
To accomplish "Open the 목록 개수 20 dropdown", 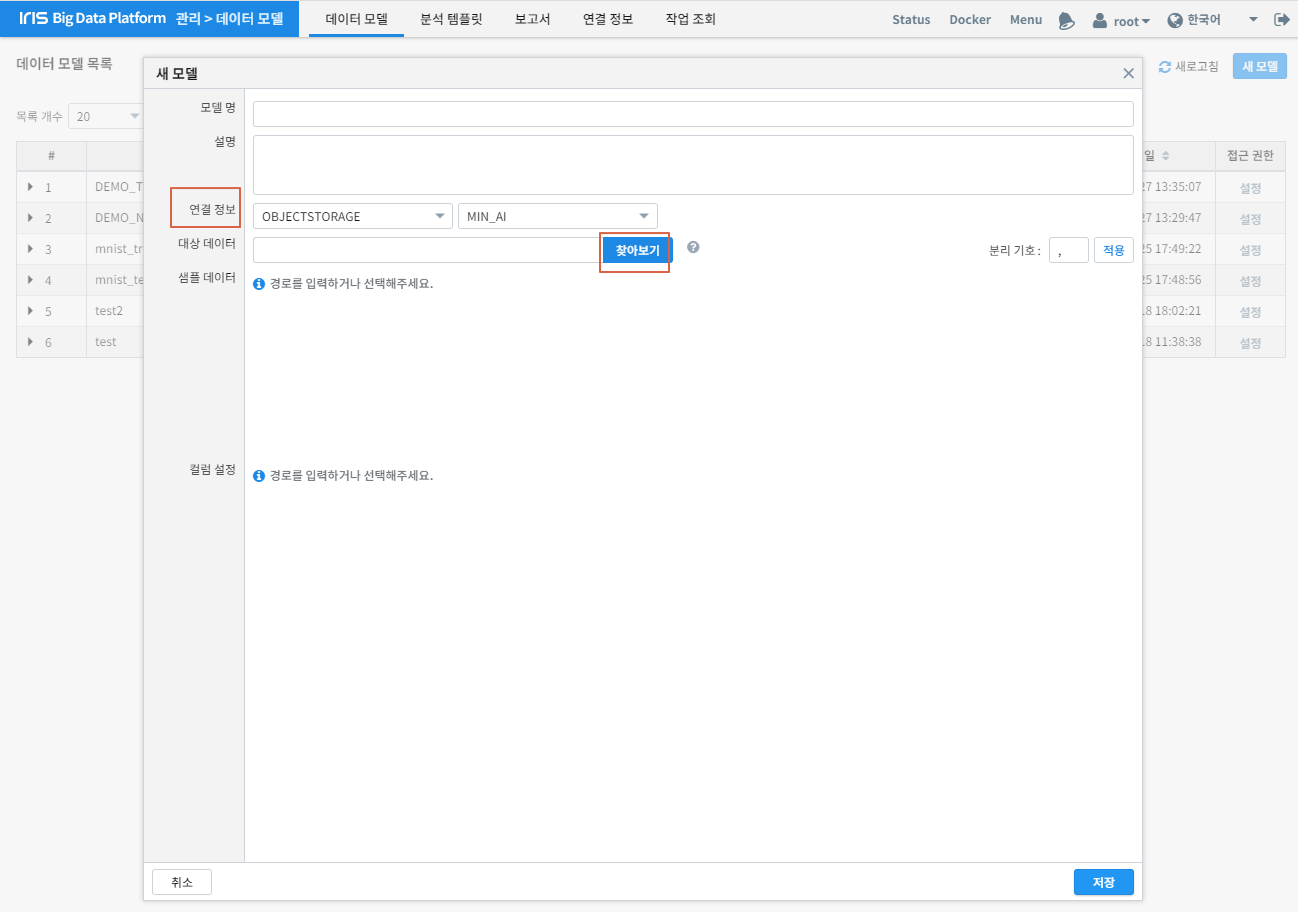I will [x=107, y=117].
